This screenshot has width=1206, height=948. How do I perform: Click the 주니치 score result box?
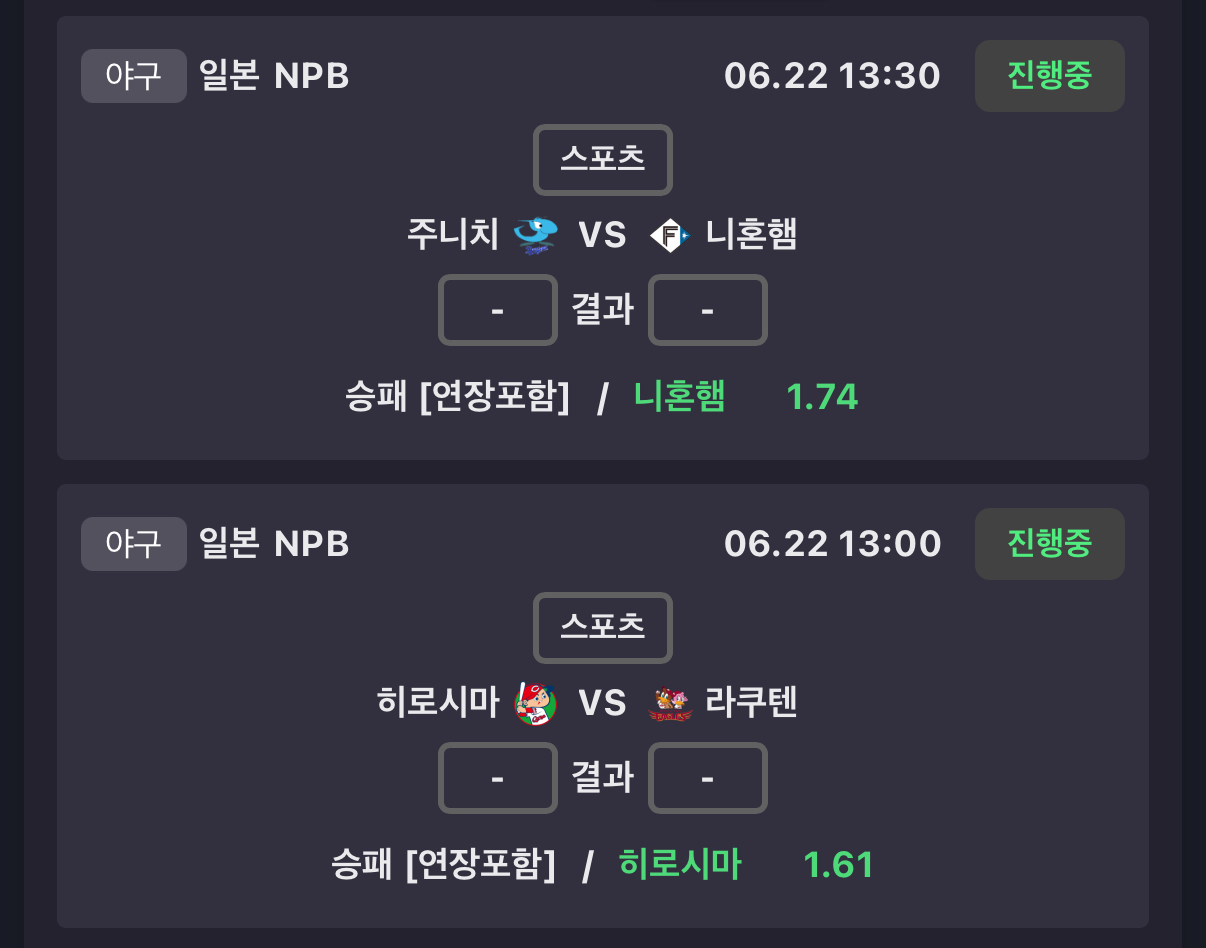[498, 310]
